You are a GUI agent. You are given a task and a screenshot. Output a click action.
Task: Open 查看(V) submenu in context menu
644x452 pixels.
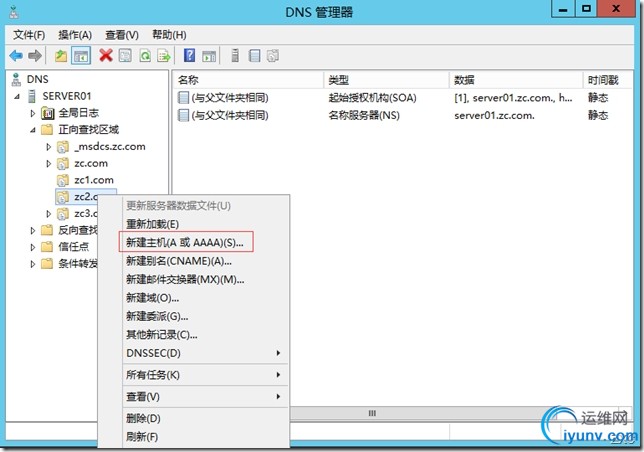point(204,397)
